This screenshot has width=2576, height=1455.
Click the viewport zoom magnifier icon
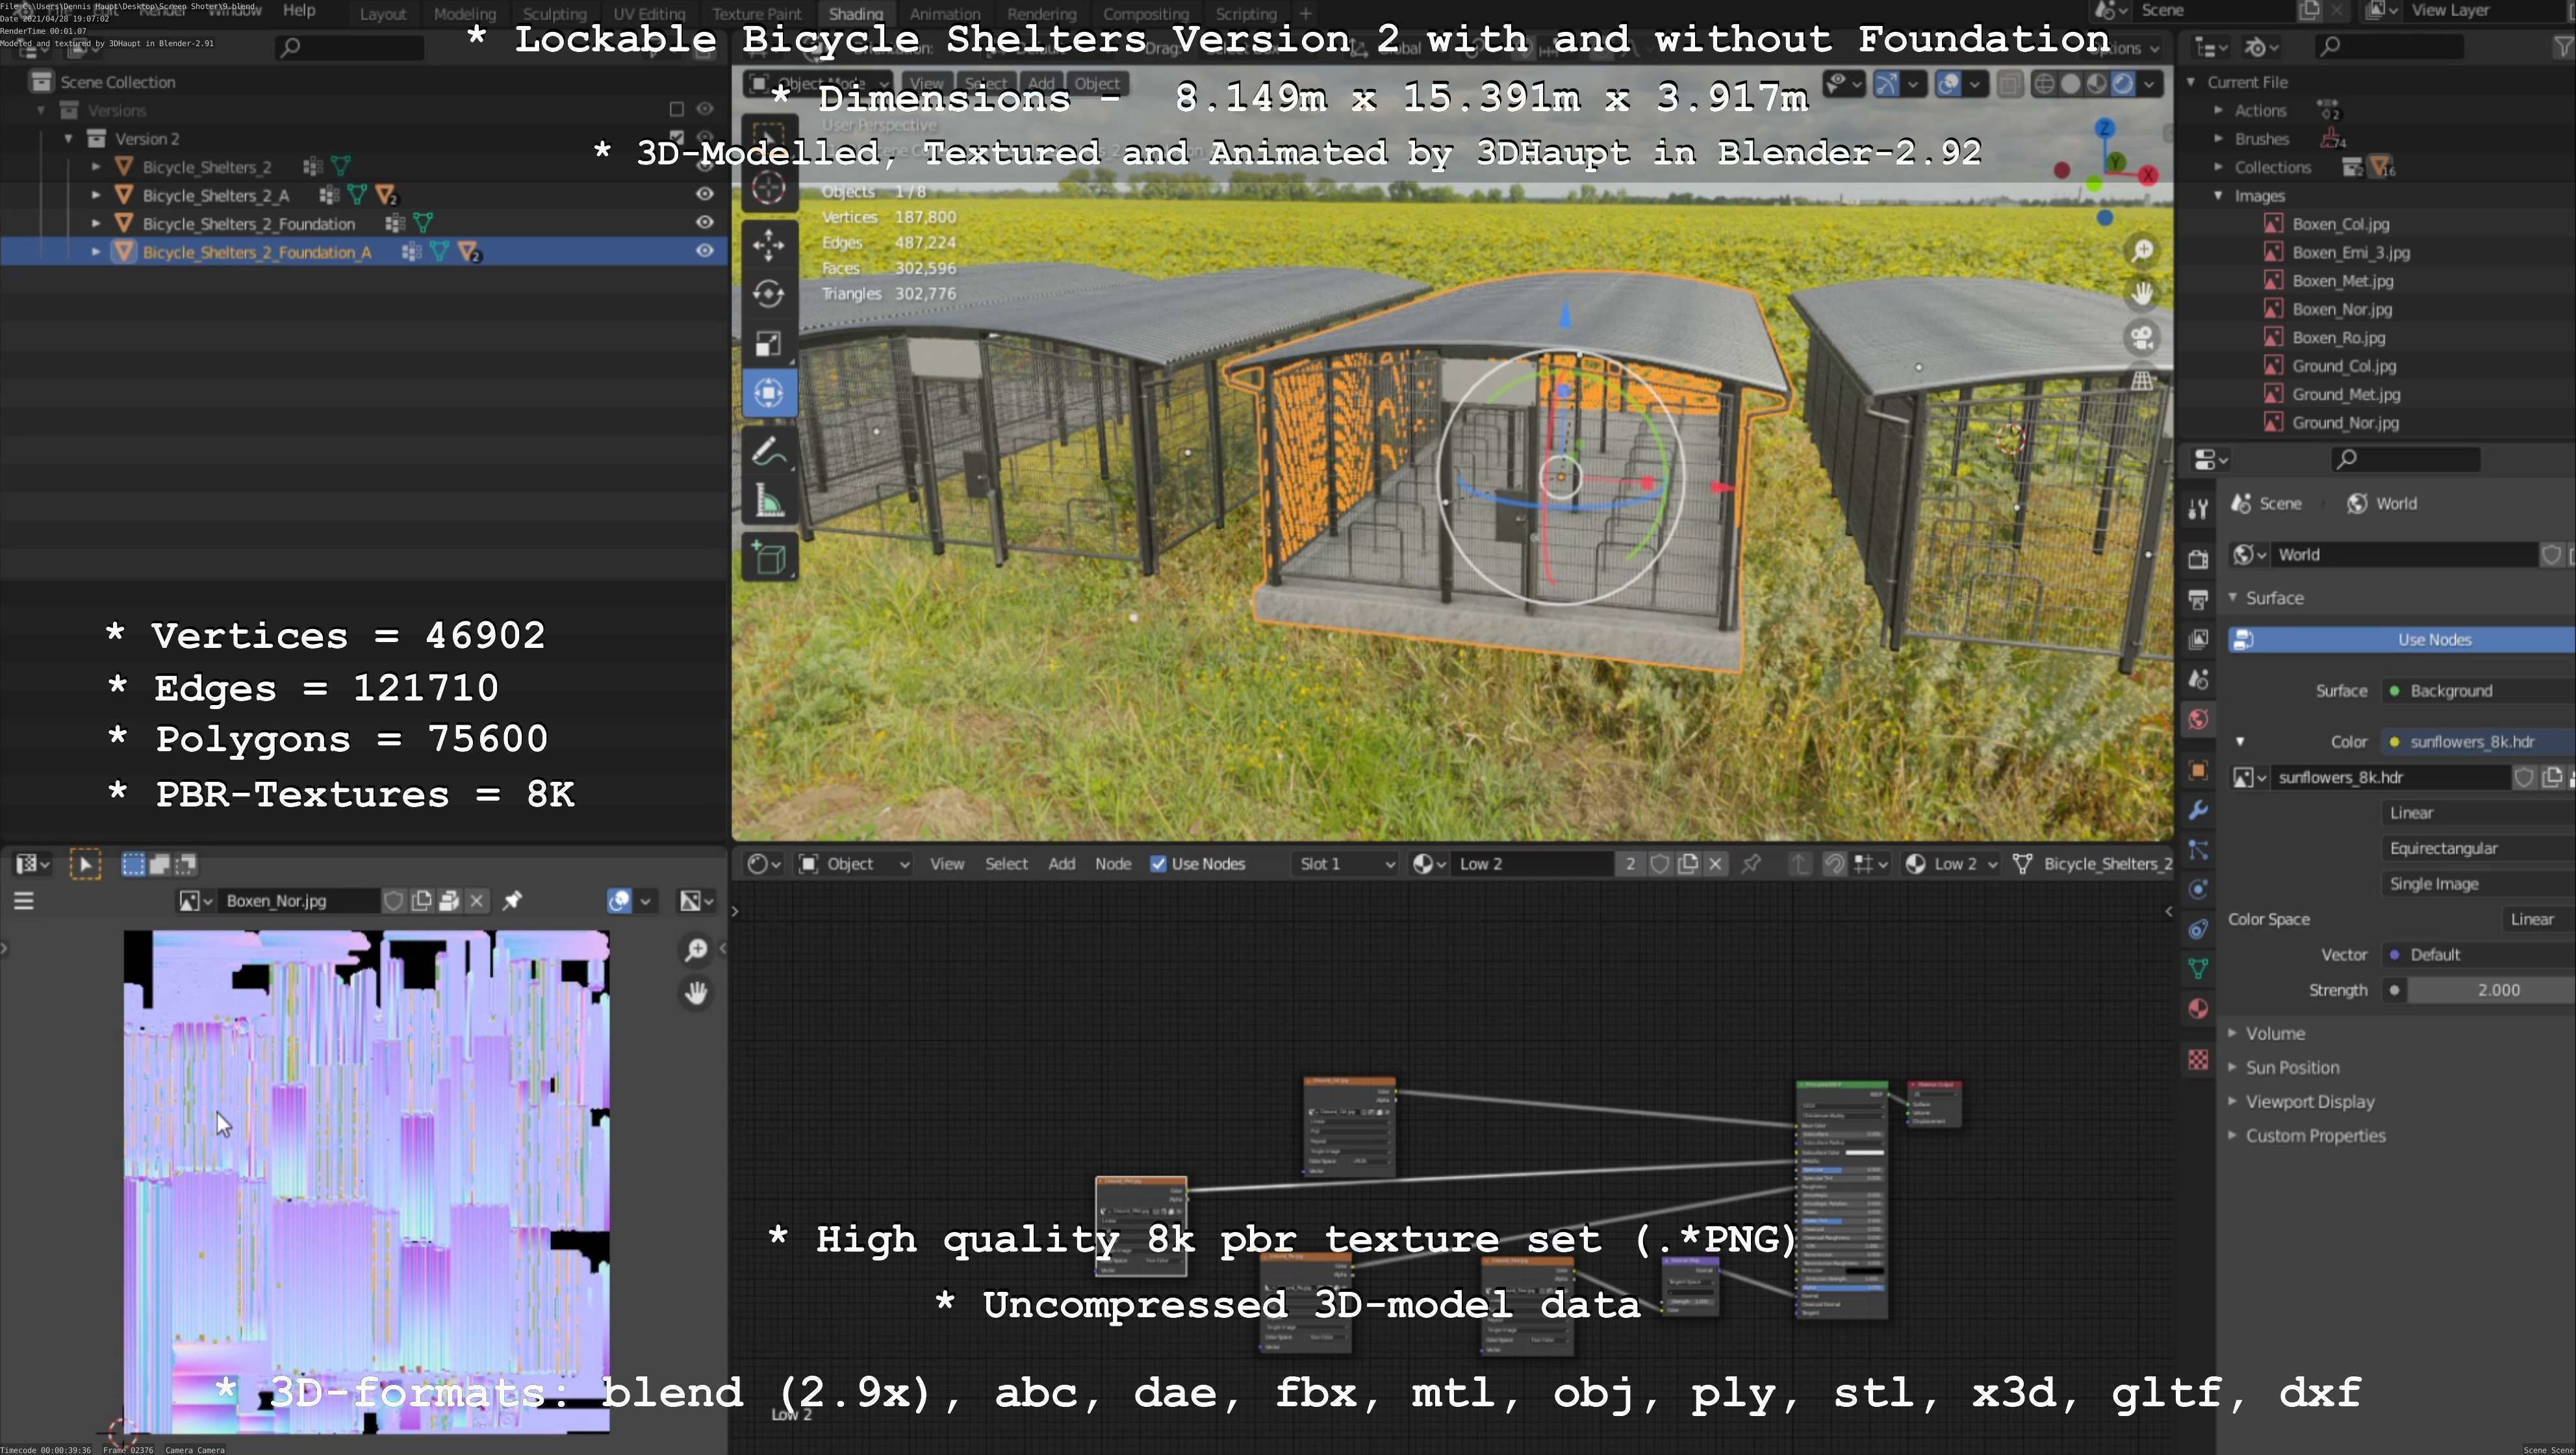click(2142, 251)
